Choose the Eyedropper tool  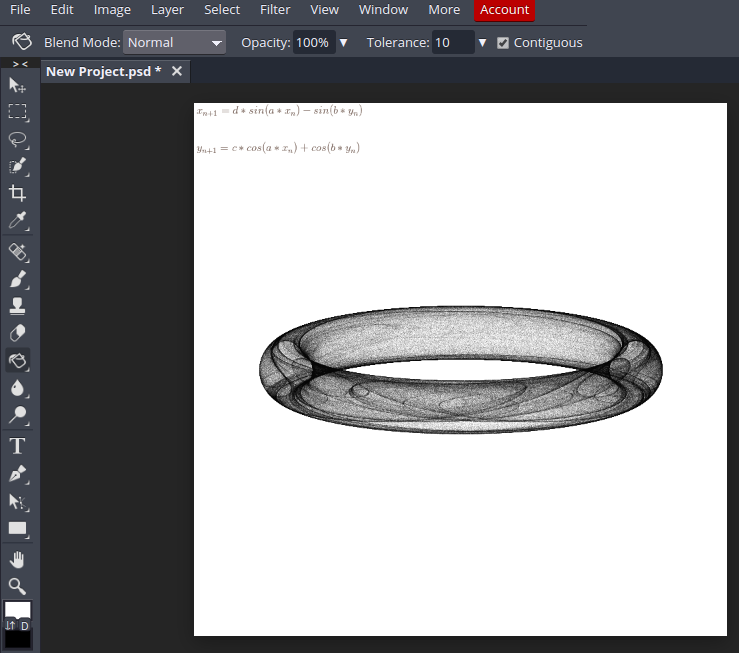18,220
